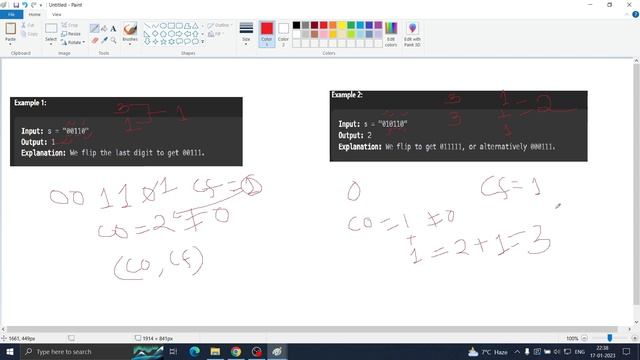The width and height of the screenshot is (640, 360).
Task: Show hidden system tray icons
Action: click(x=517, y=351)
